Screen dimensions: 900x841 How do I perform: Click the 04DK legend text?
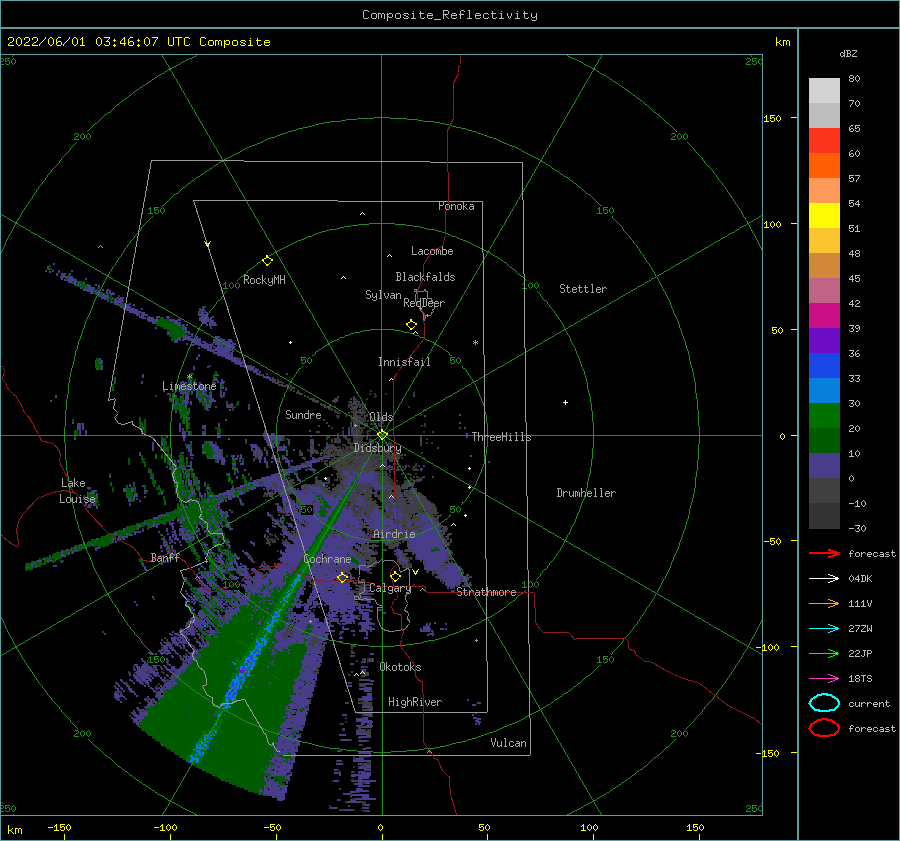tap(860, 578)
